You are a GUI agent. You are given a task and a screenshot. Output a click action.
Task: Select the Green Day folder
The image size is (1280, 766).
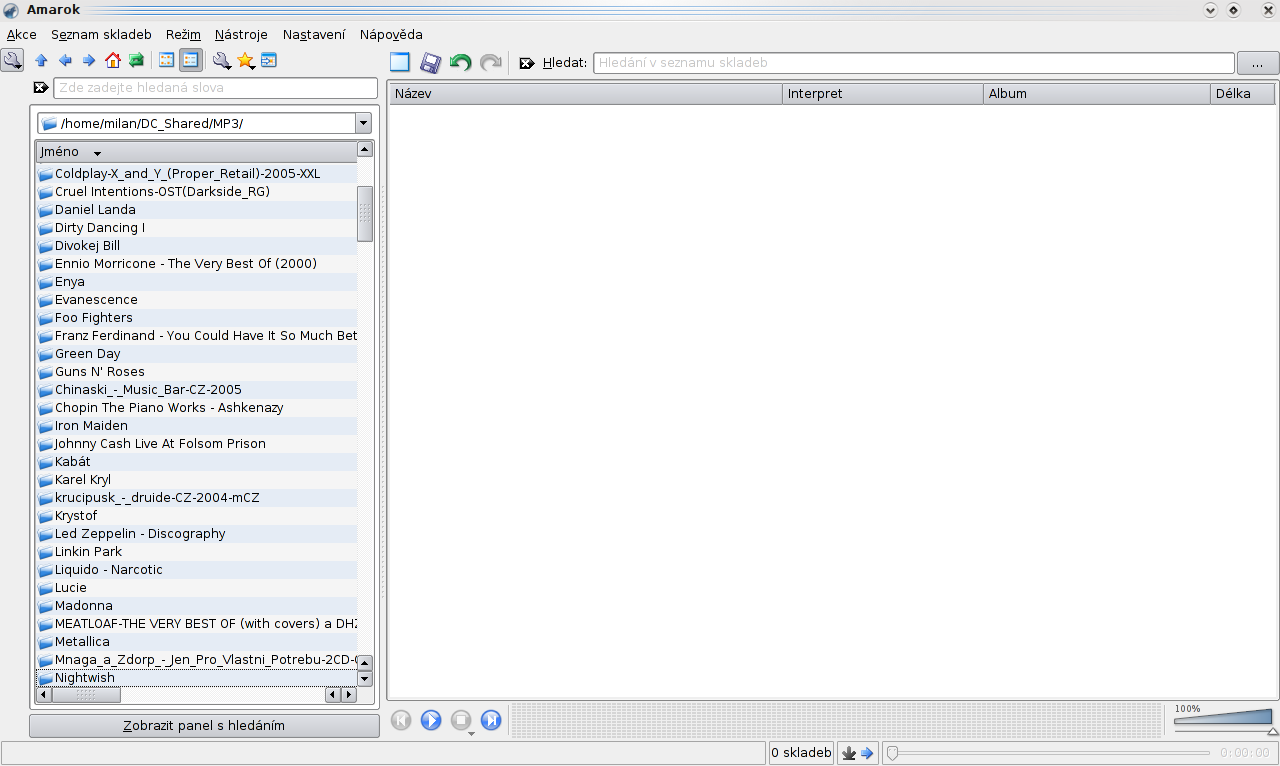(88, 354)
